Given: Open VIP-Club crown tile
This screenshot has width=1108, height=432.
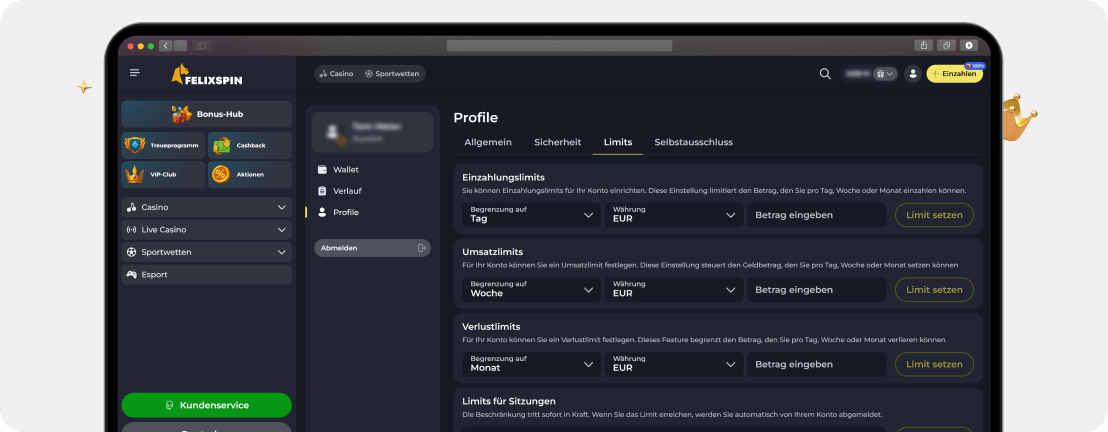Looking at the screenshot, I should [135, 174].
